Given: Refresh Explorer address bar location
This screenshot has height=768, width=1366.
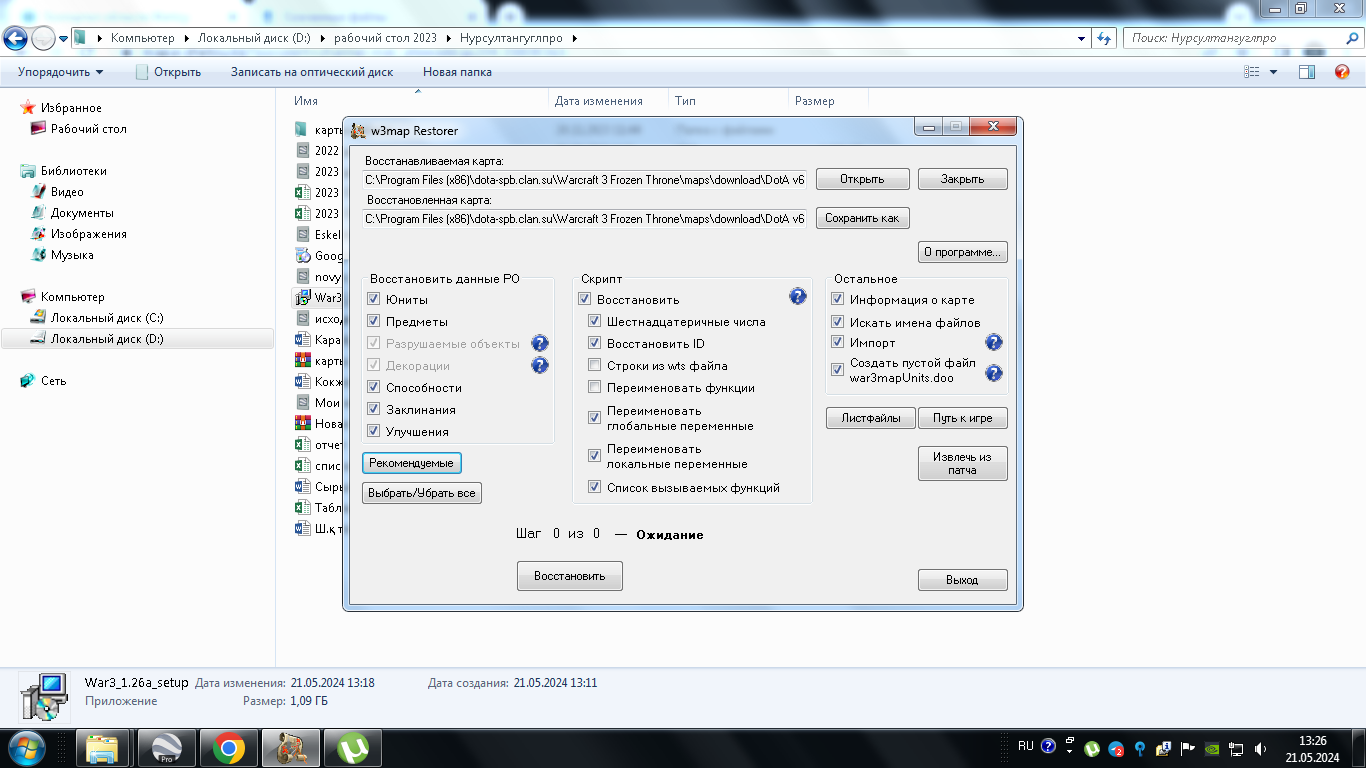Looking at the screenshot, I should 1104,38.
